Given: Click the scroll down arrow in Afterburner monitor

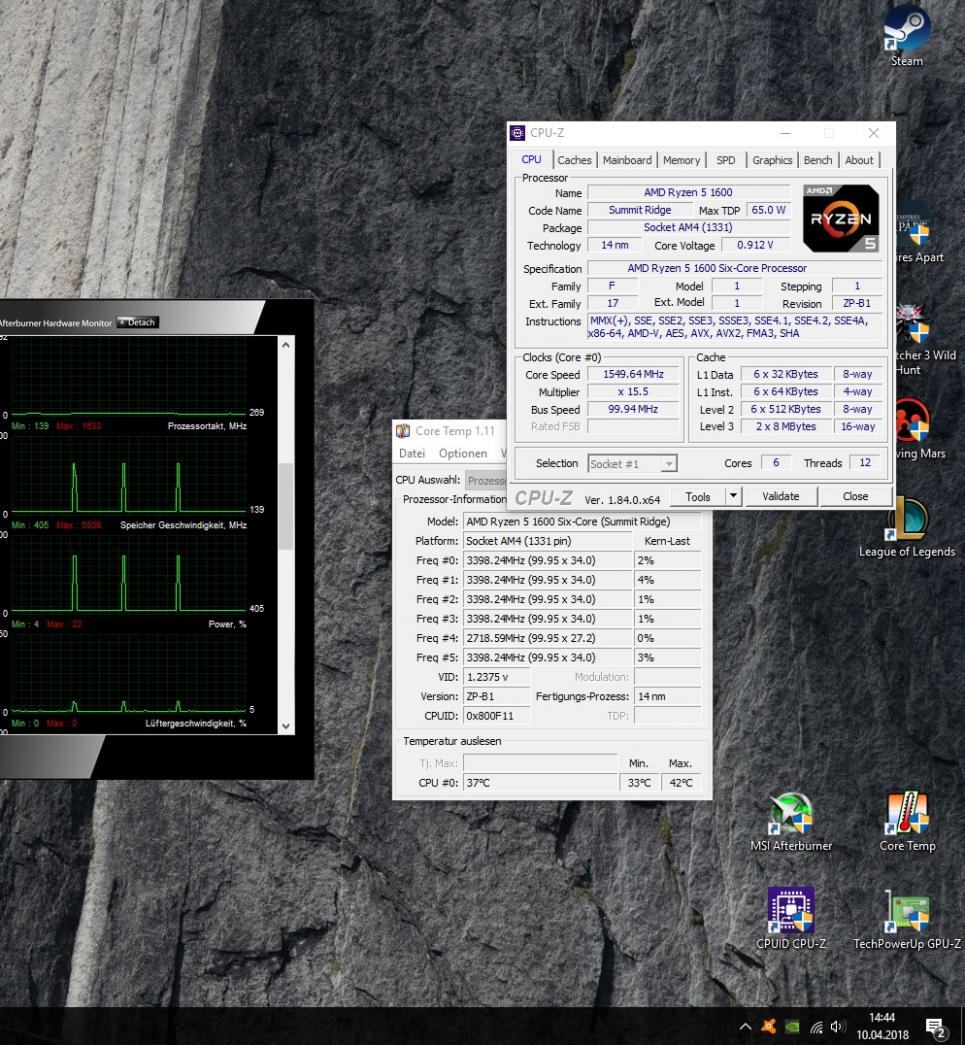Looking at the screenshot, I should [286, 726].
